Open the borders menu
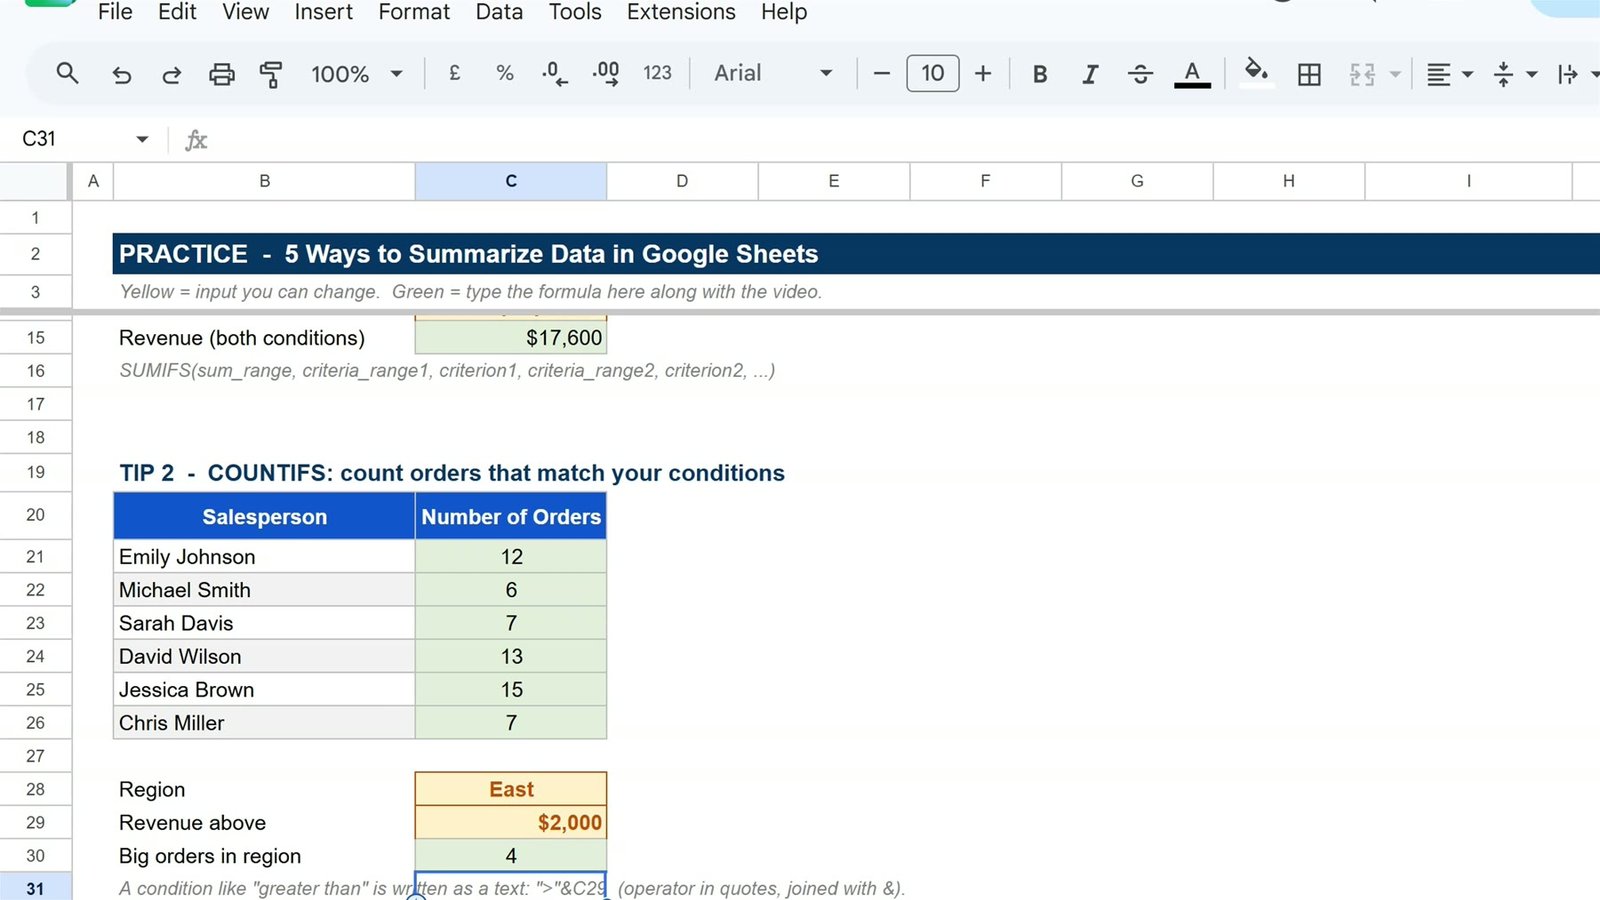 (x=1309, y=74)
